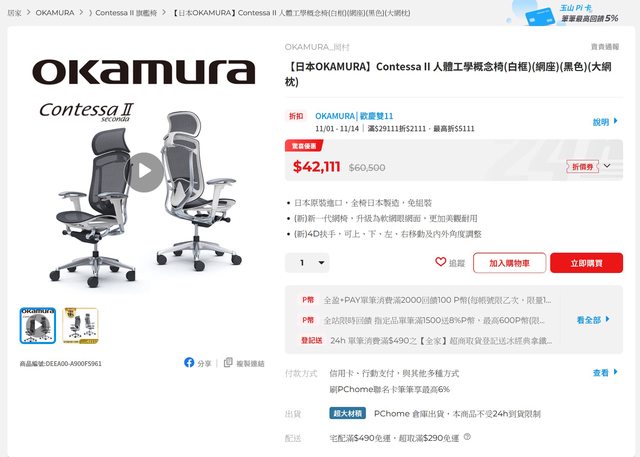Expand 看全部 promotions list
Image resolution: width=640 pixels, height=457 pixels.
click(593, 319)
